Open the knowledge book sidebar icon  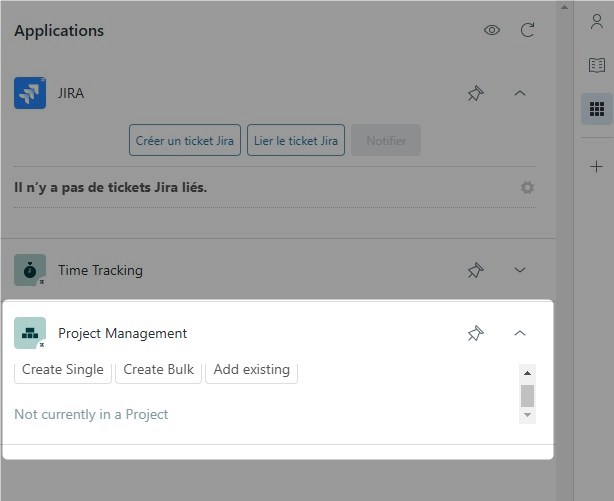[x=597, y=65]
